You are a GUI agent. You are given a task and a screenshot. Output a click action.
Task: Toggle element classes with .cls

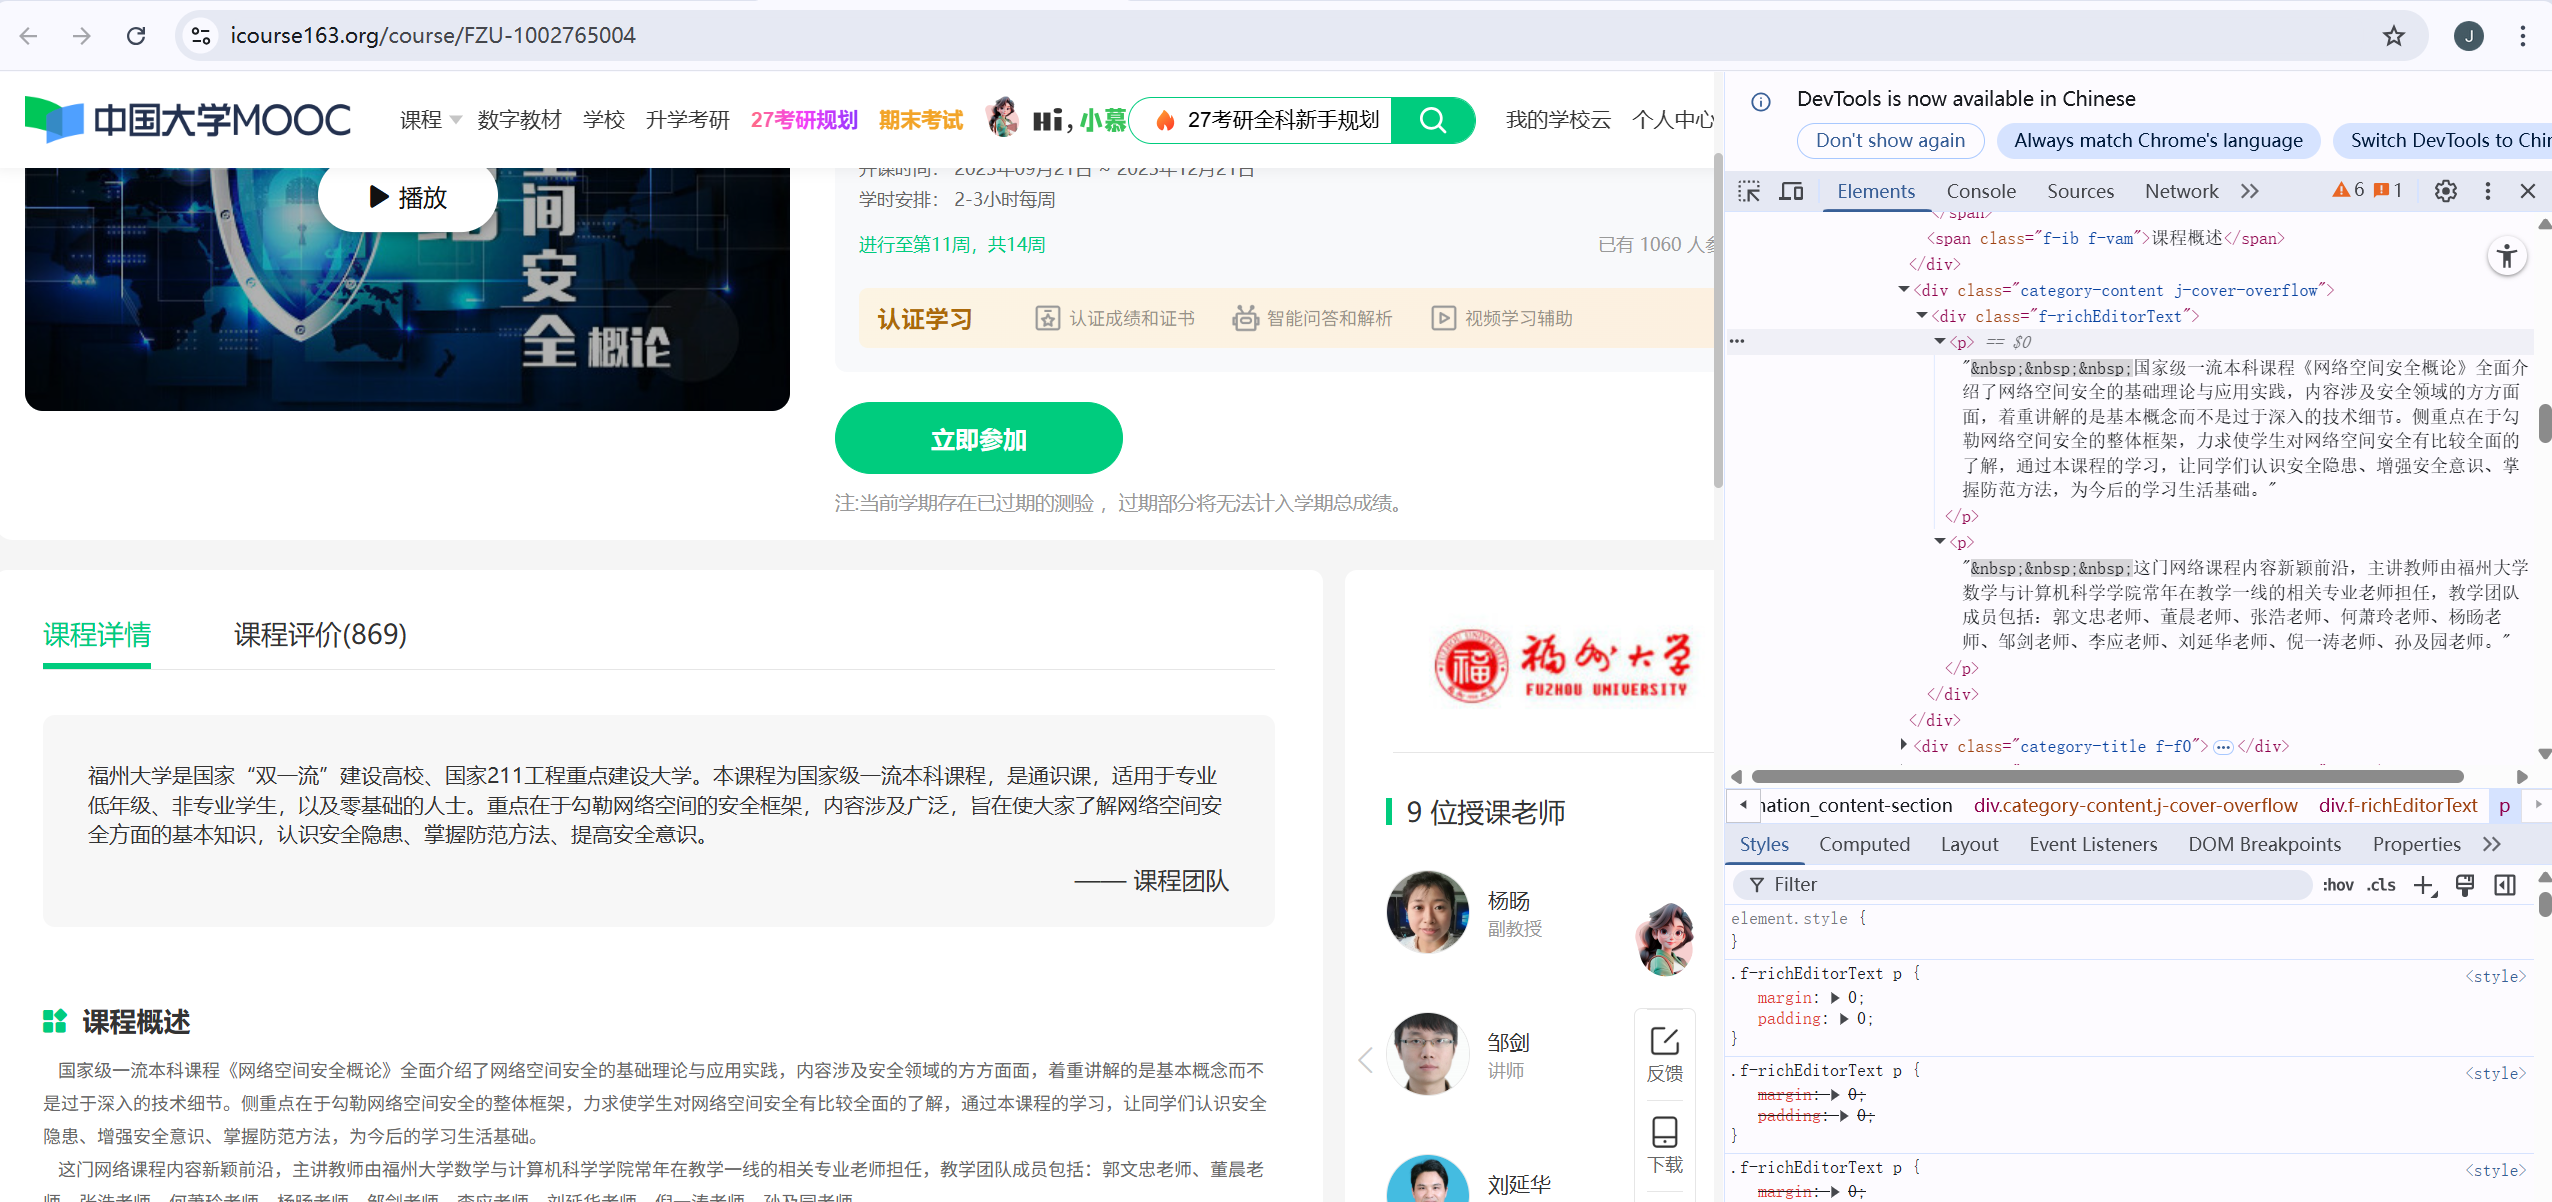[x=2381, y=884]
